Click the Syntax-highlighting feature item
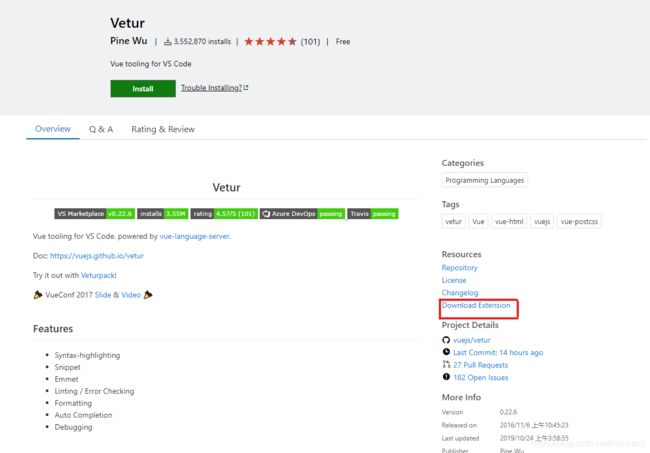 click(x=87, y=355)
